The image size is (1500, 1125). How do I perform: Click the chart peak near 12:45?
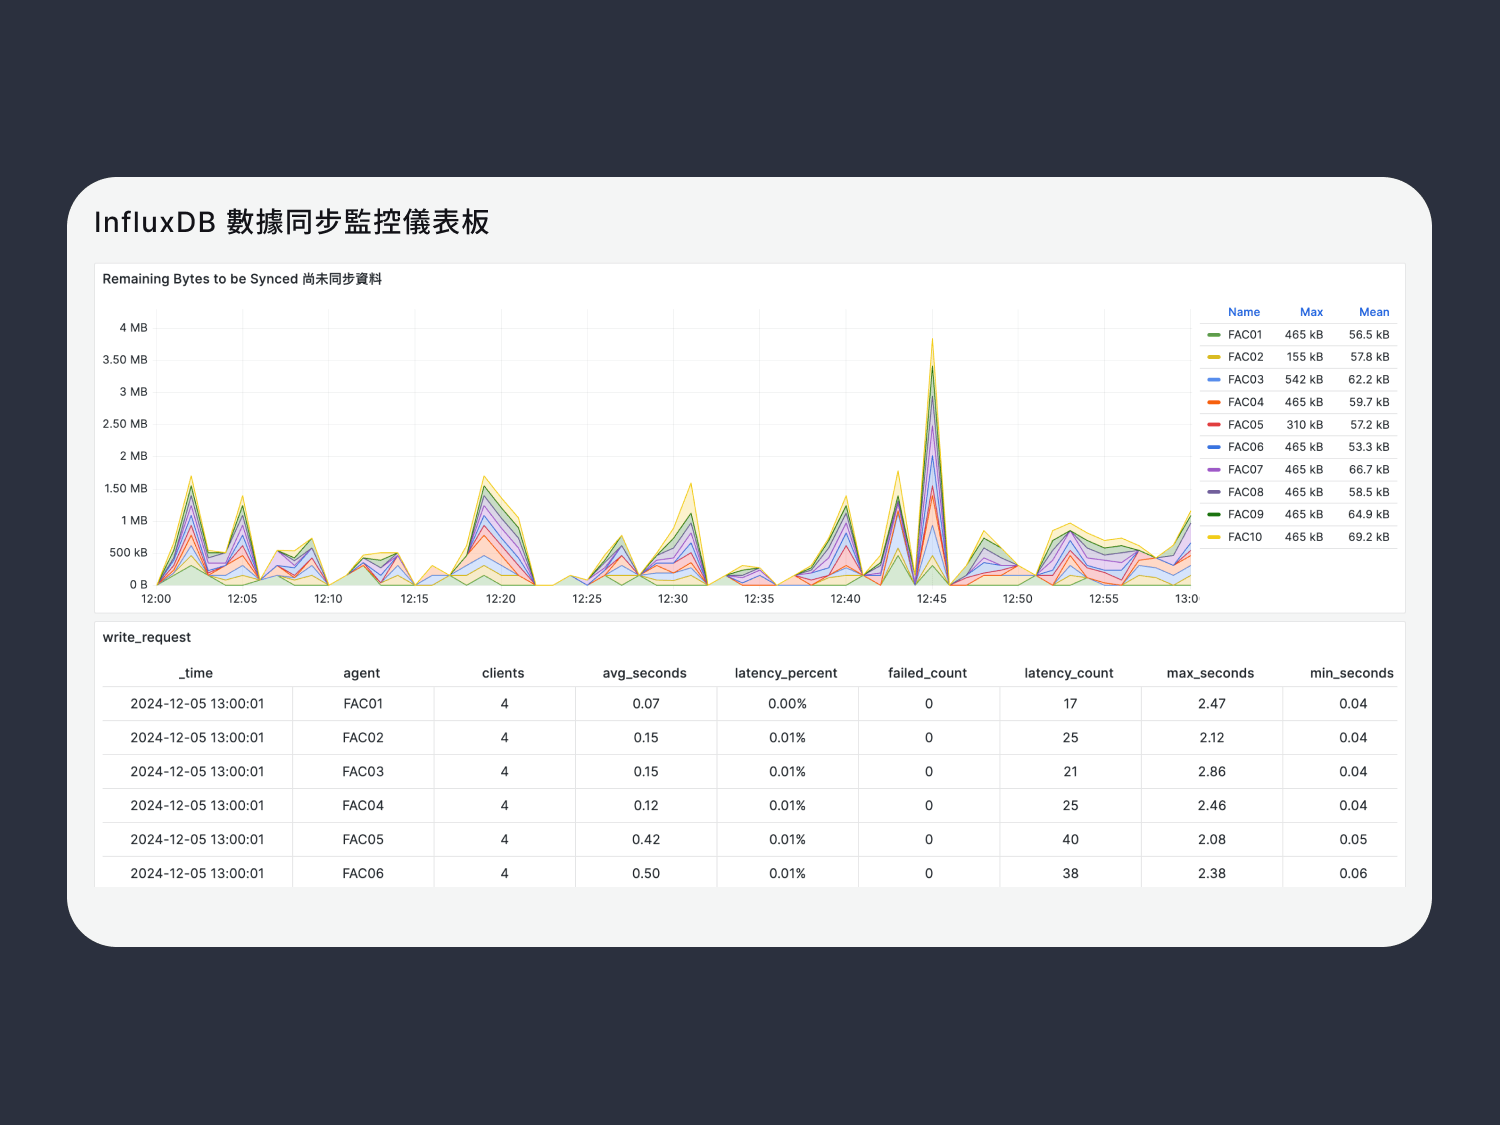pyautogui.click(x=932, y=342)
